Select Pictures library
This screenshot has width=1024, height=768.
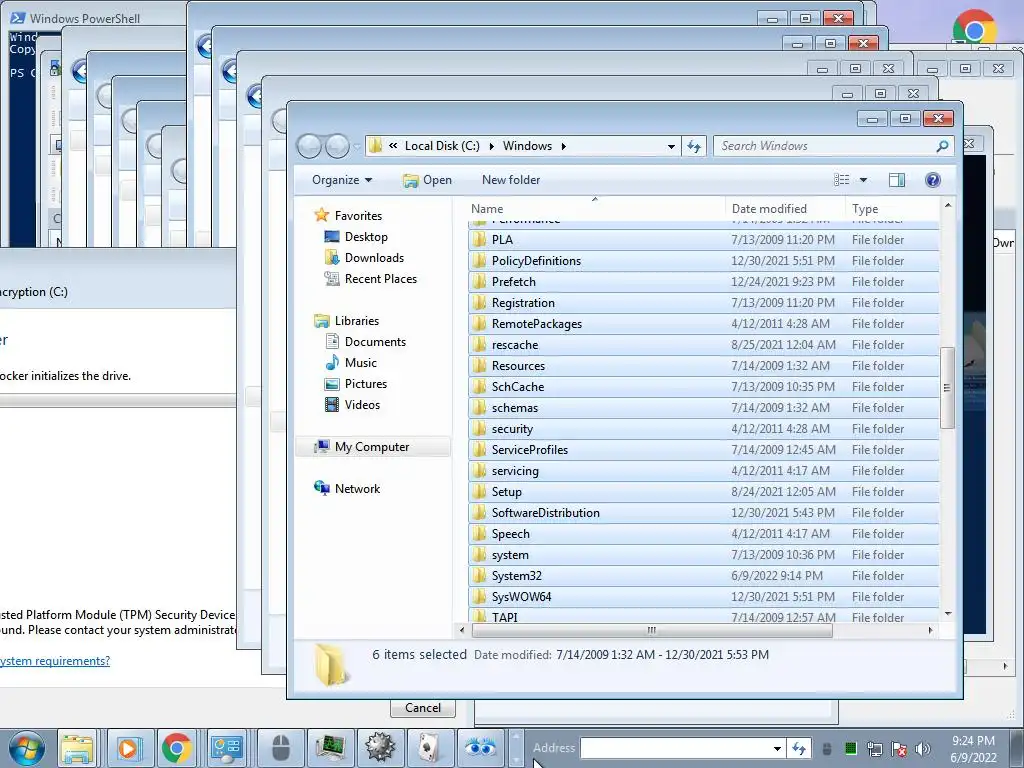(x=366, y=384)
